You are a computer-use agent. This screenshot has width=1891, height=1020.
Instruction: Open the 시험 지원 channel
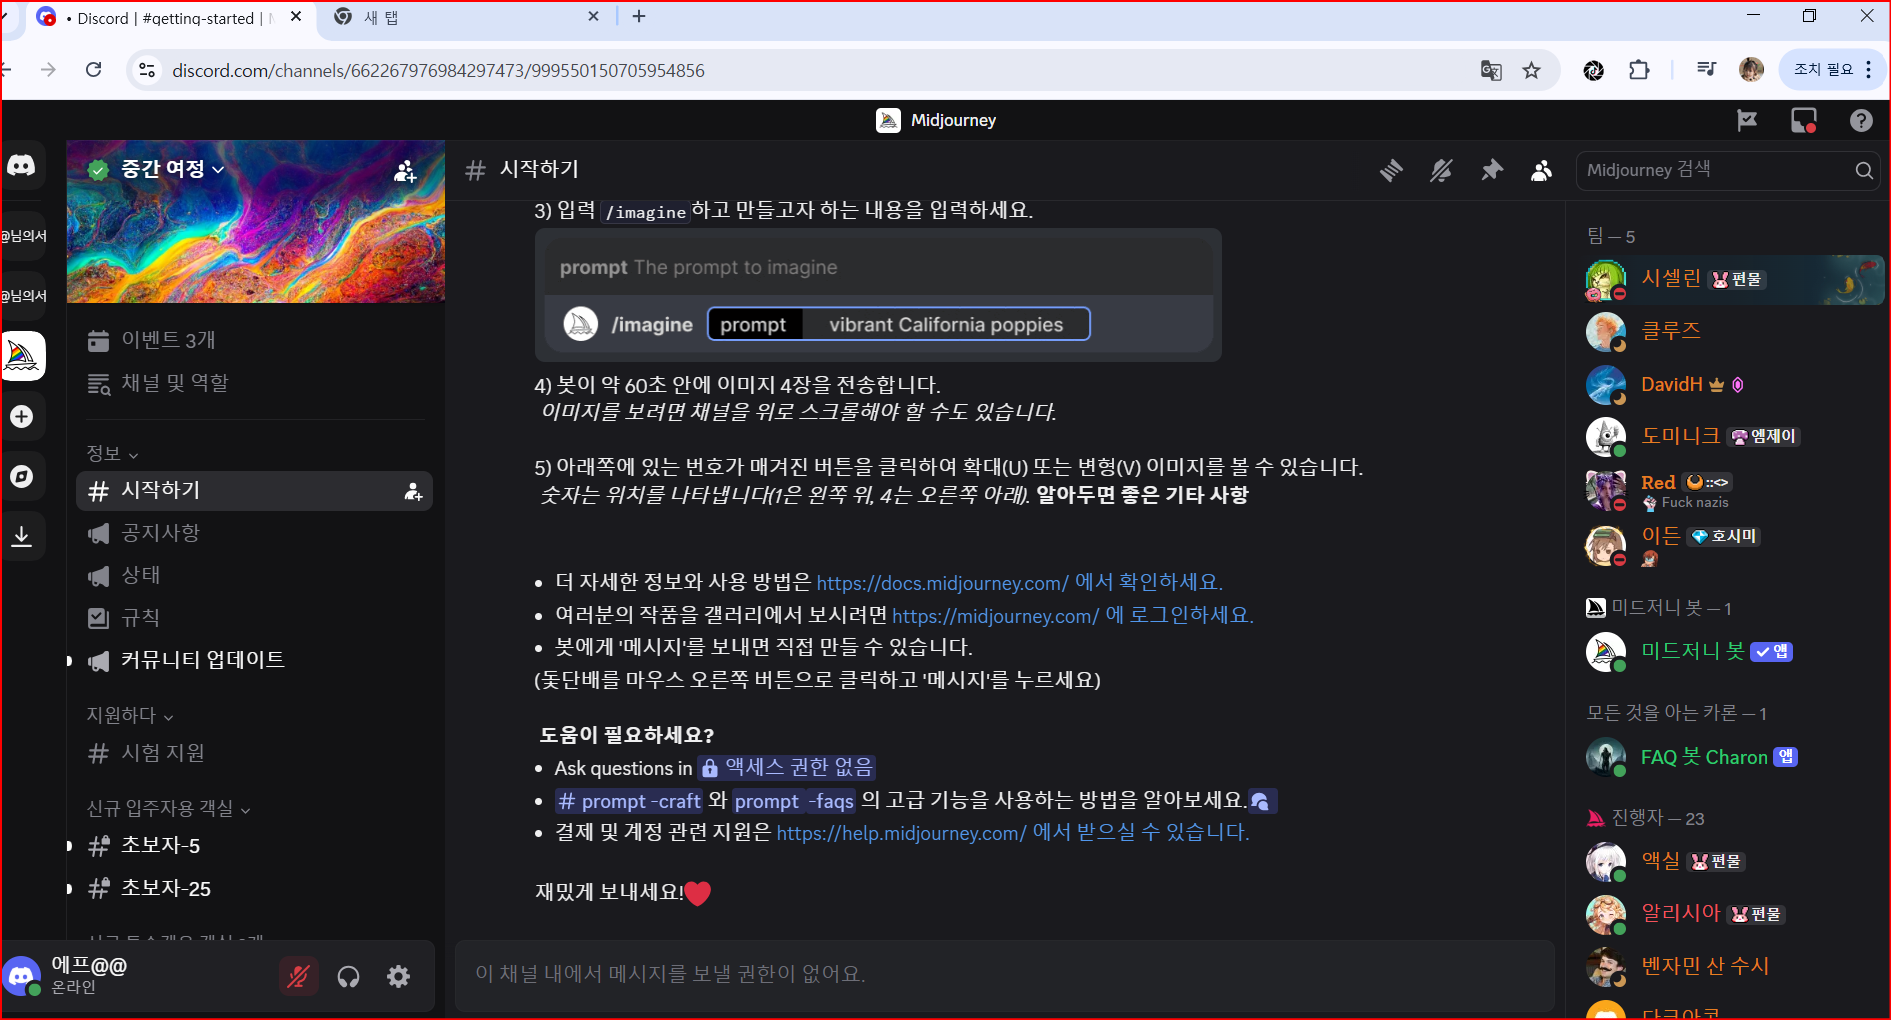click(x=254, y=753)
